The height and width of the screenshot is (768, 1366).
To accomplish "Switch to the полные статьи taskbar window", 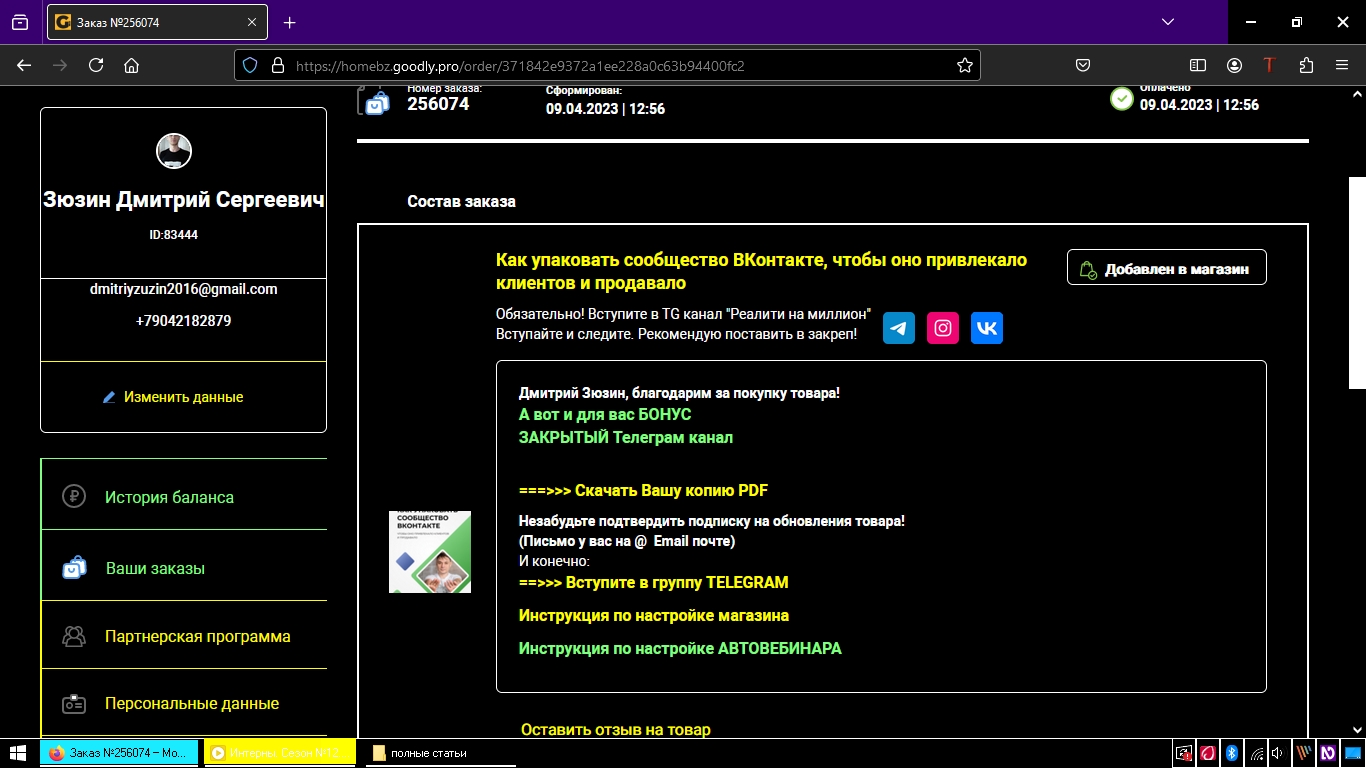I will point(440,753).
